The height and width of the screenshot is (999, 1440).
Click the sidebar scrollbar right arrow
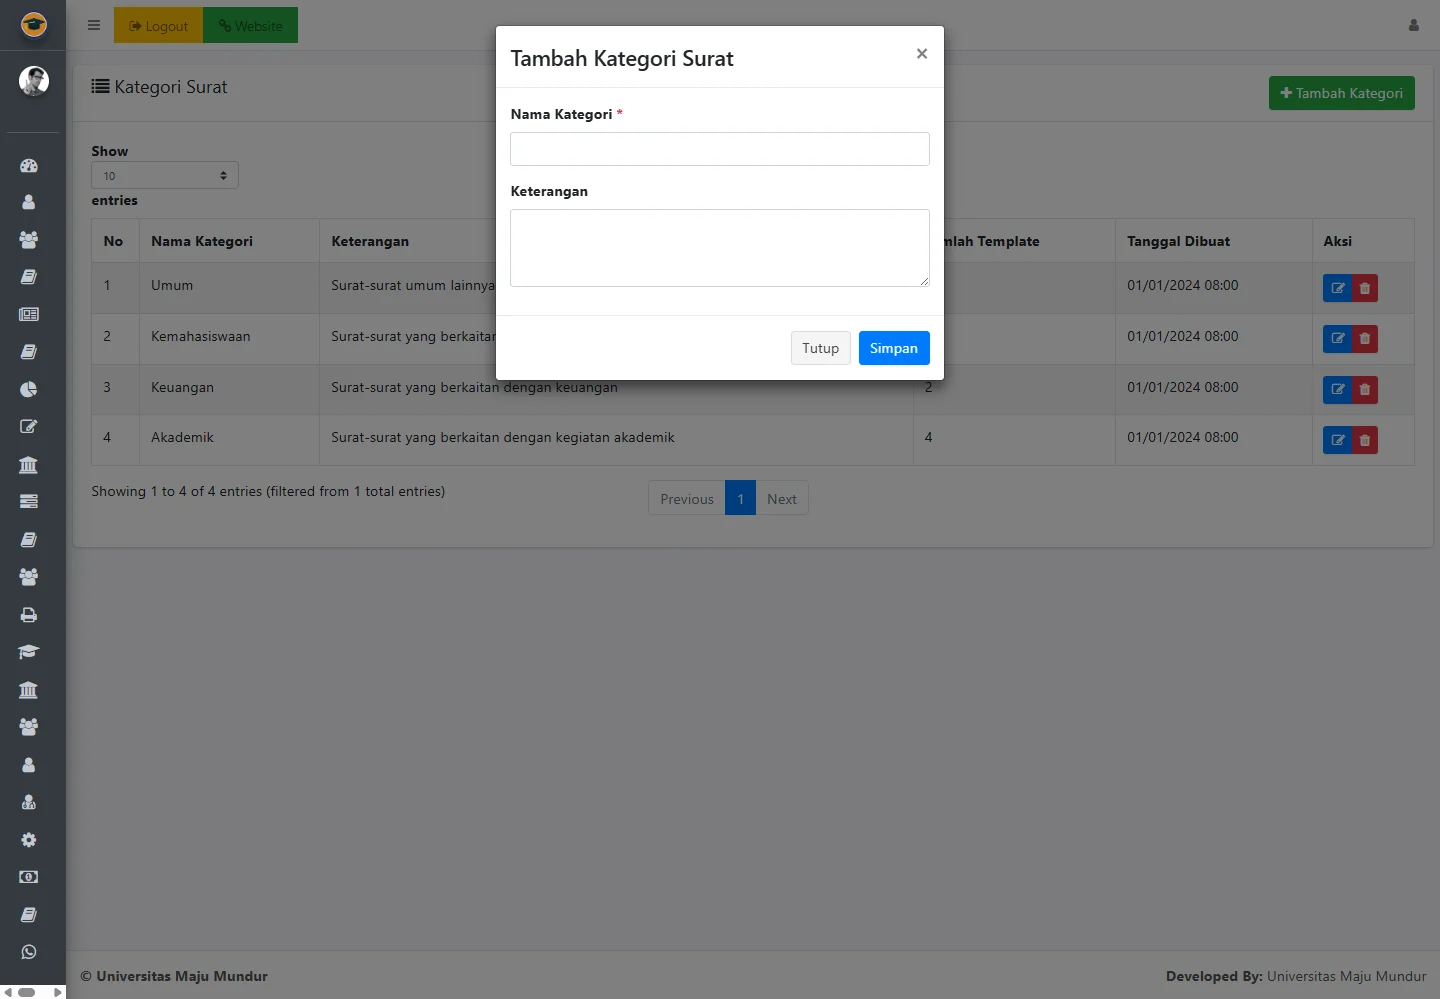[x=58, y=992]
